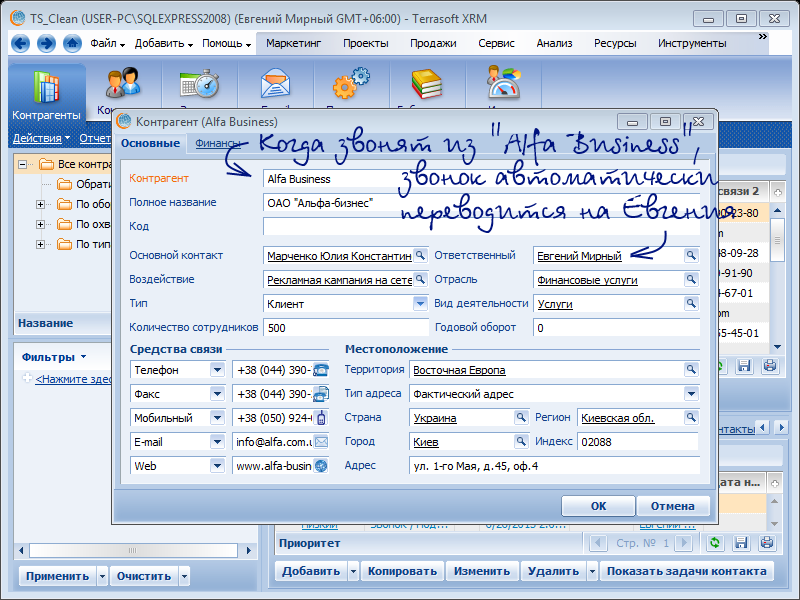
Task: Open the calendar stopwatch tasks icon
Action: tap(199, 84)
